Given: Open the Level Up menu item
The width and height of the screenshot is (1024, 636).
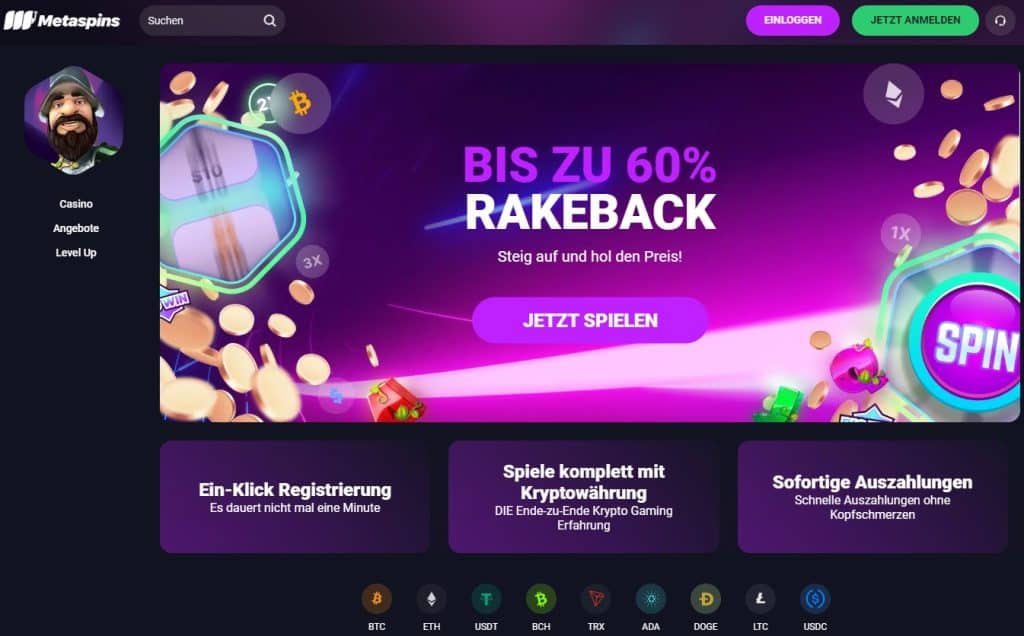Looking at the screenshot, I should click(76, 253).
